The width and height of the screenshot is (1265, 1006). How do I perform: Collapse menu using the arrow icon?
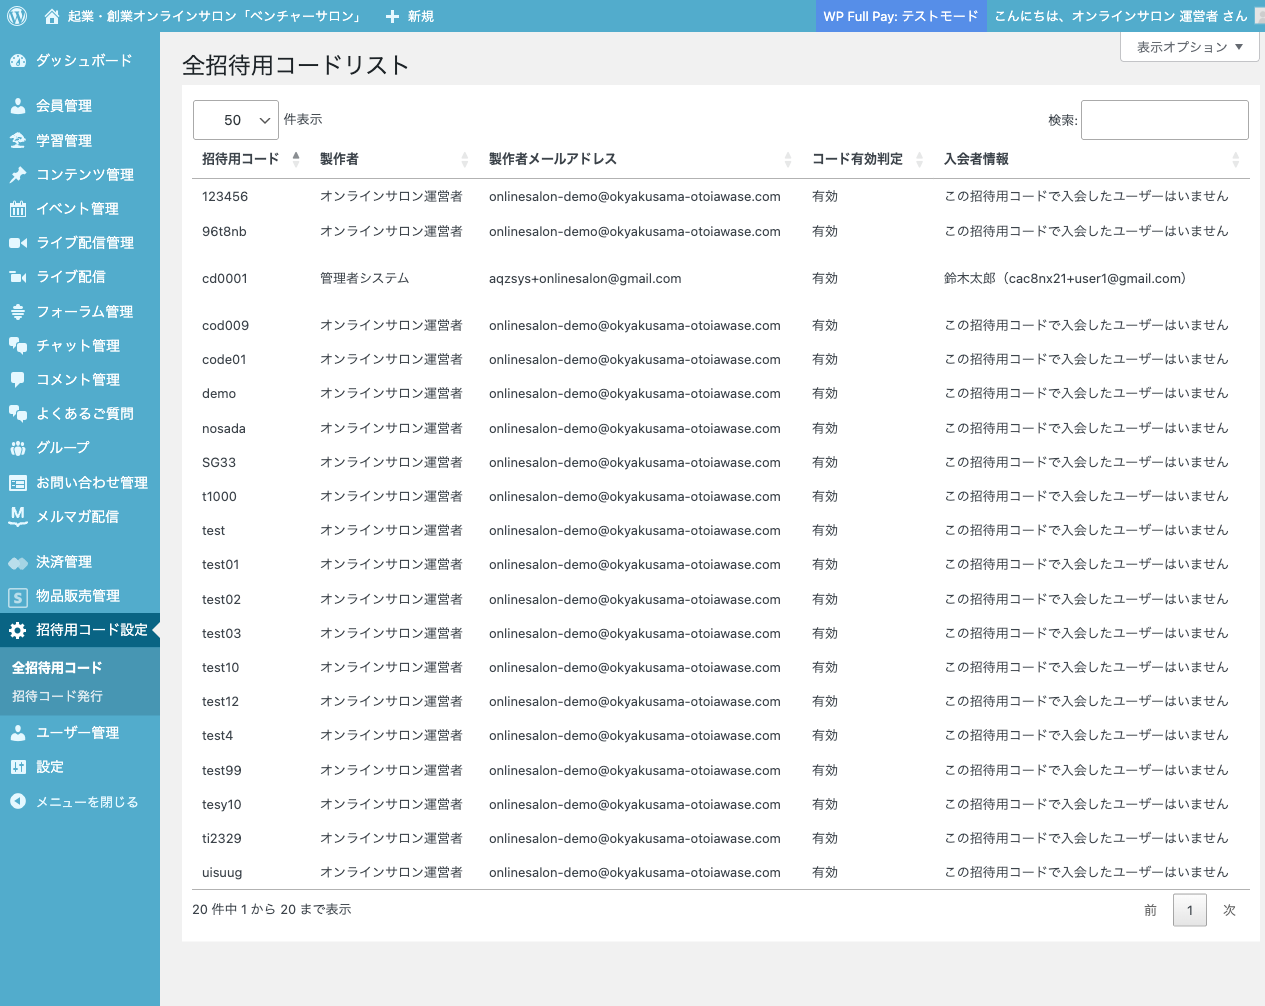click(x=18, y=801)
